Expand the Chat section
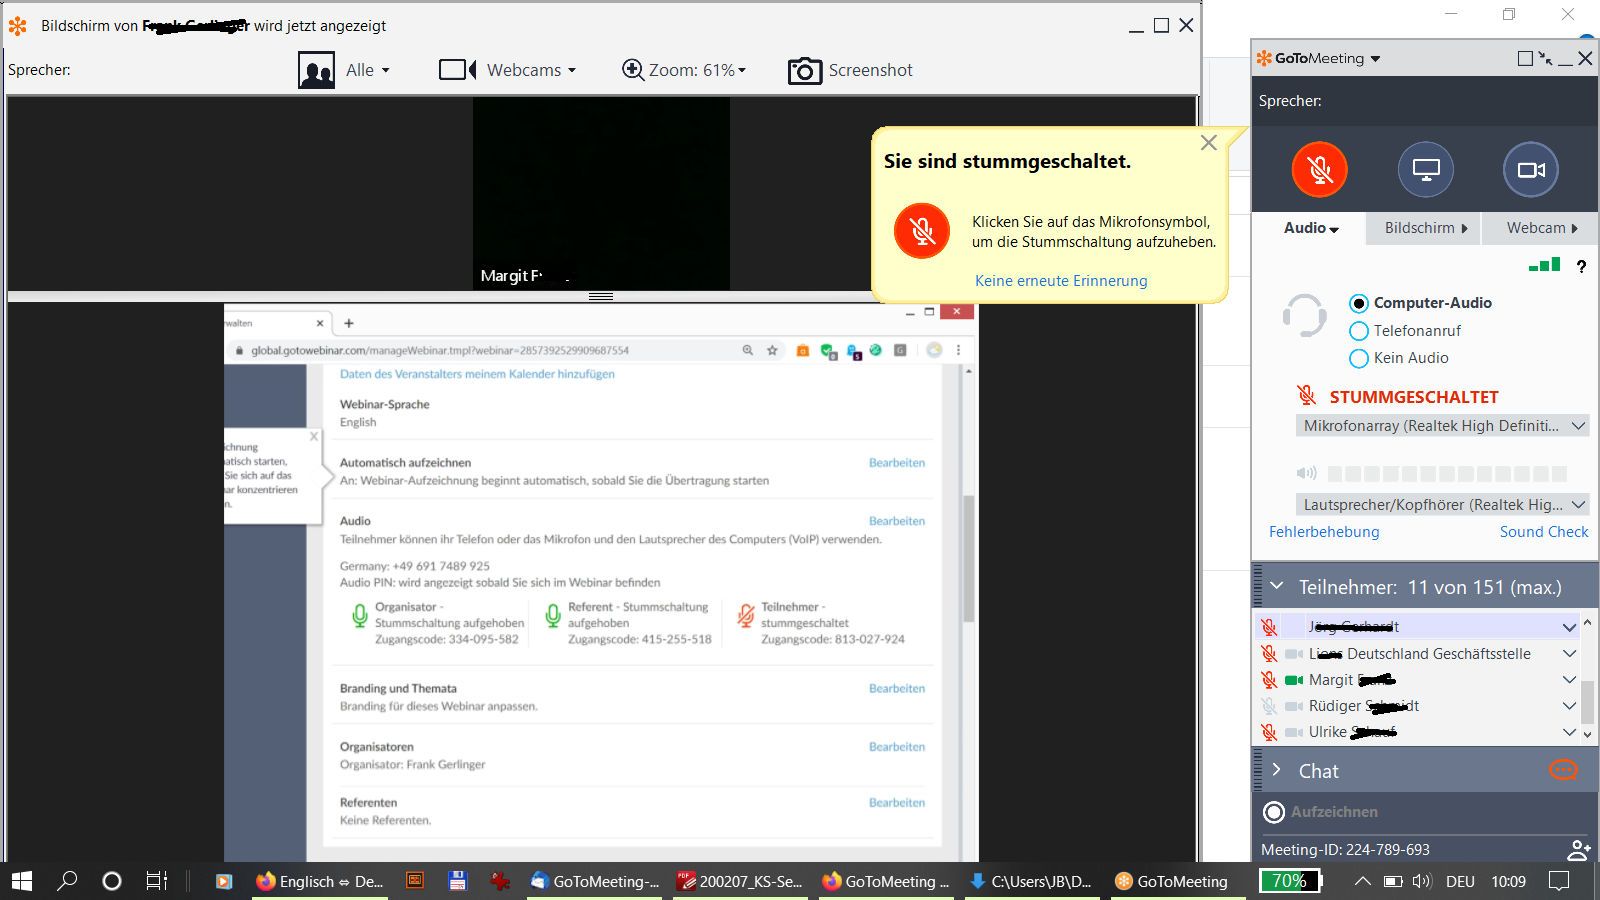The height and width of the screenshot is (900, 1600). point(1277,770)
